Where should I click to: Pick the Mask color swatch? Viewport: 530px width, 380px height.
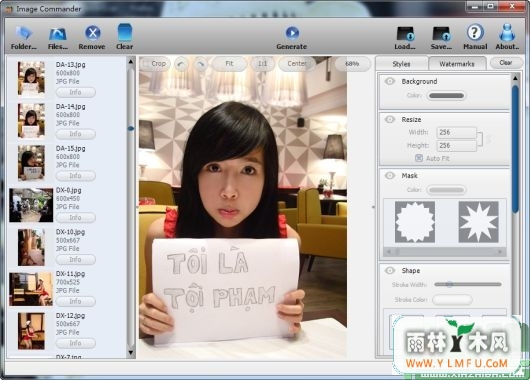(x=446, y=190)
